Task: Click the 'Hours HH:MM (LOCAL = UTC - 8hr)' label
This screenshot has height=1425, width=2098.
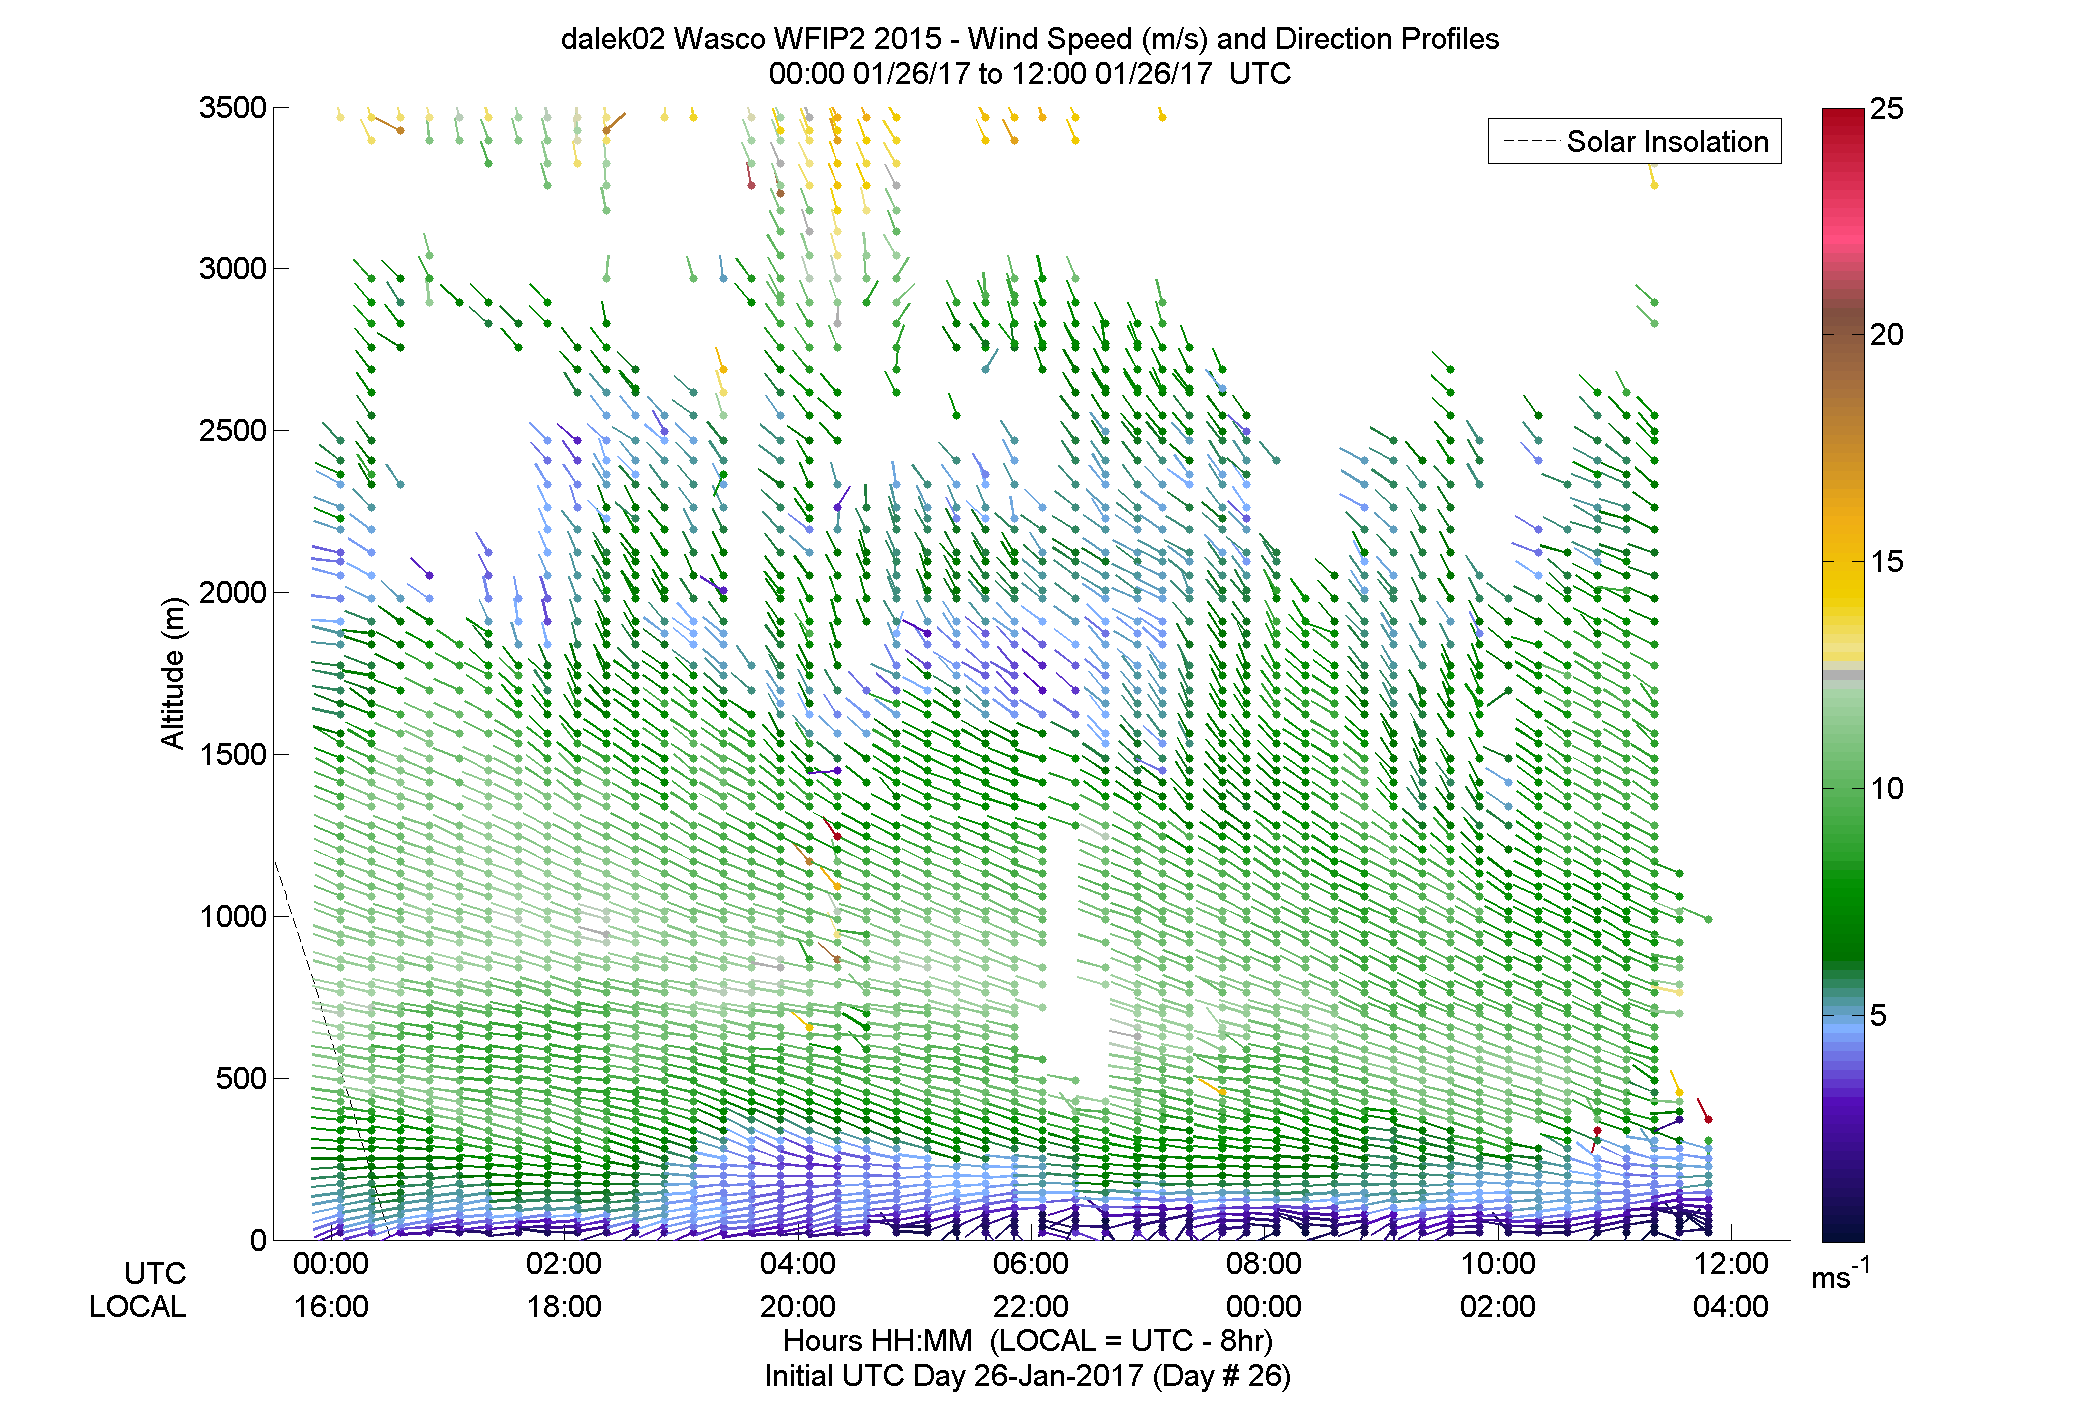Action: [1028, 1341]
